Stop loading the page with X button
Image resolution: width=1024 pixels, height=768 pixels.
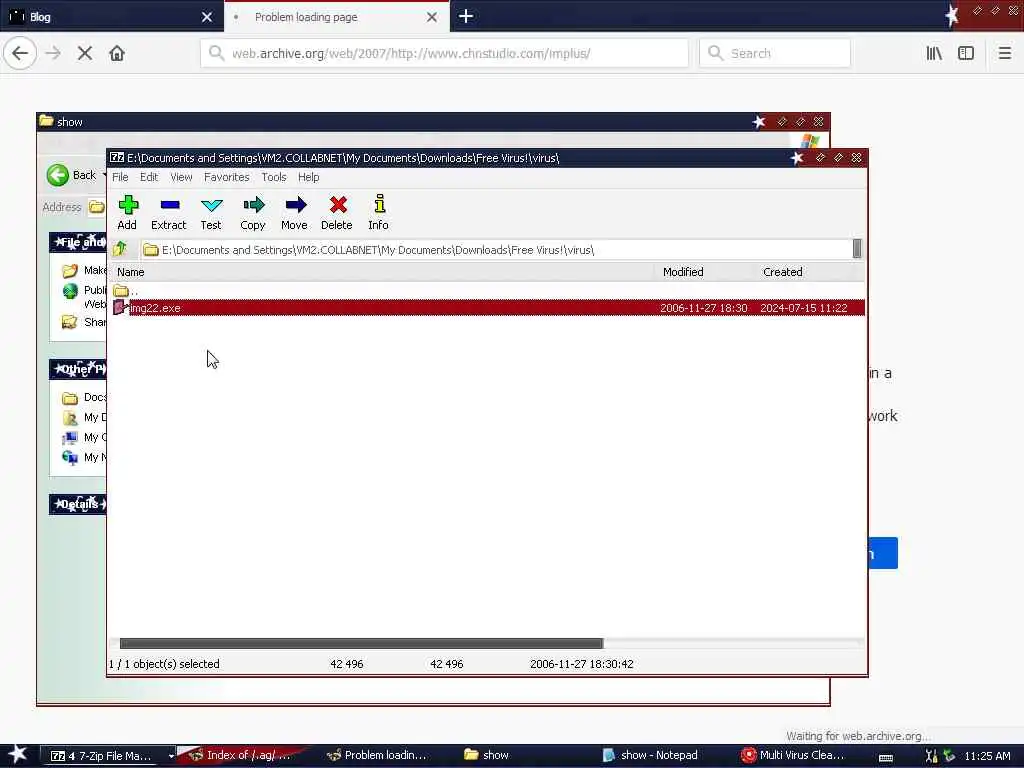coord(84,53)
